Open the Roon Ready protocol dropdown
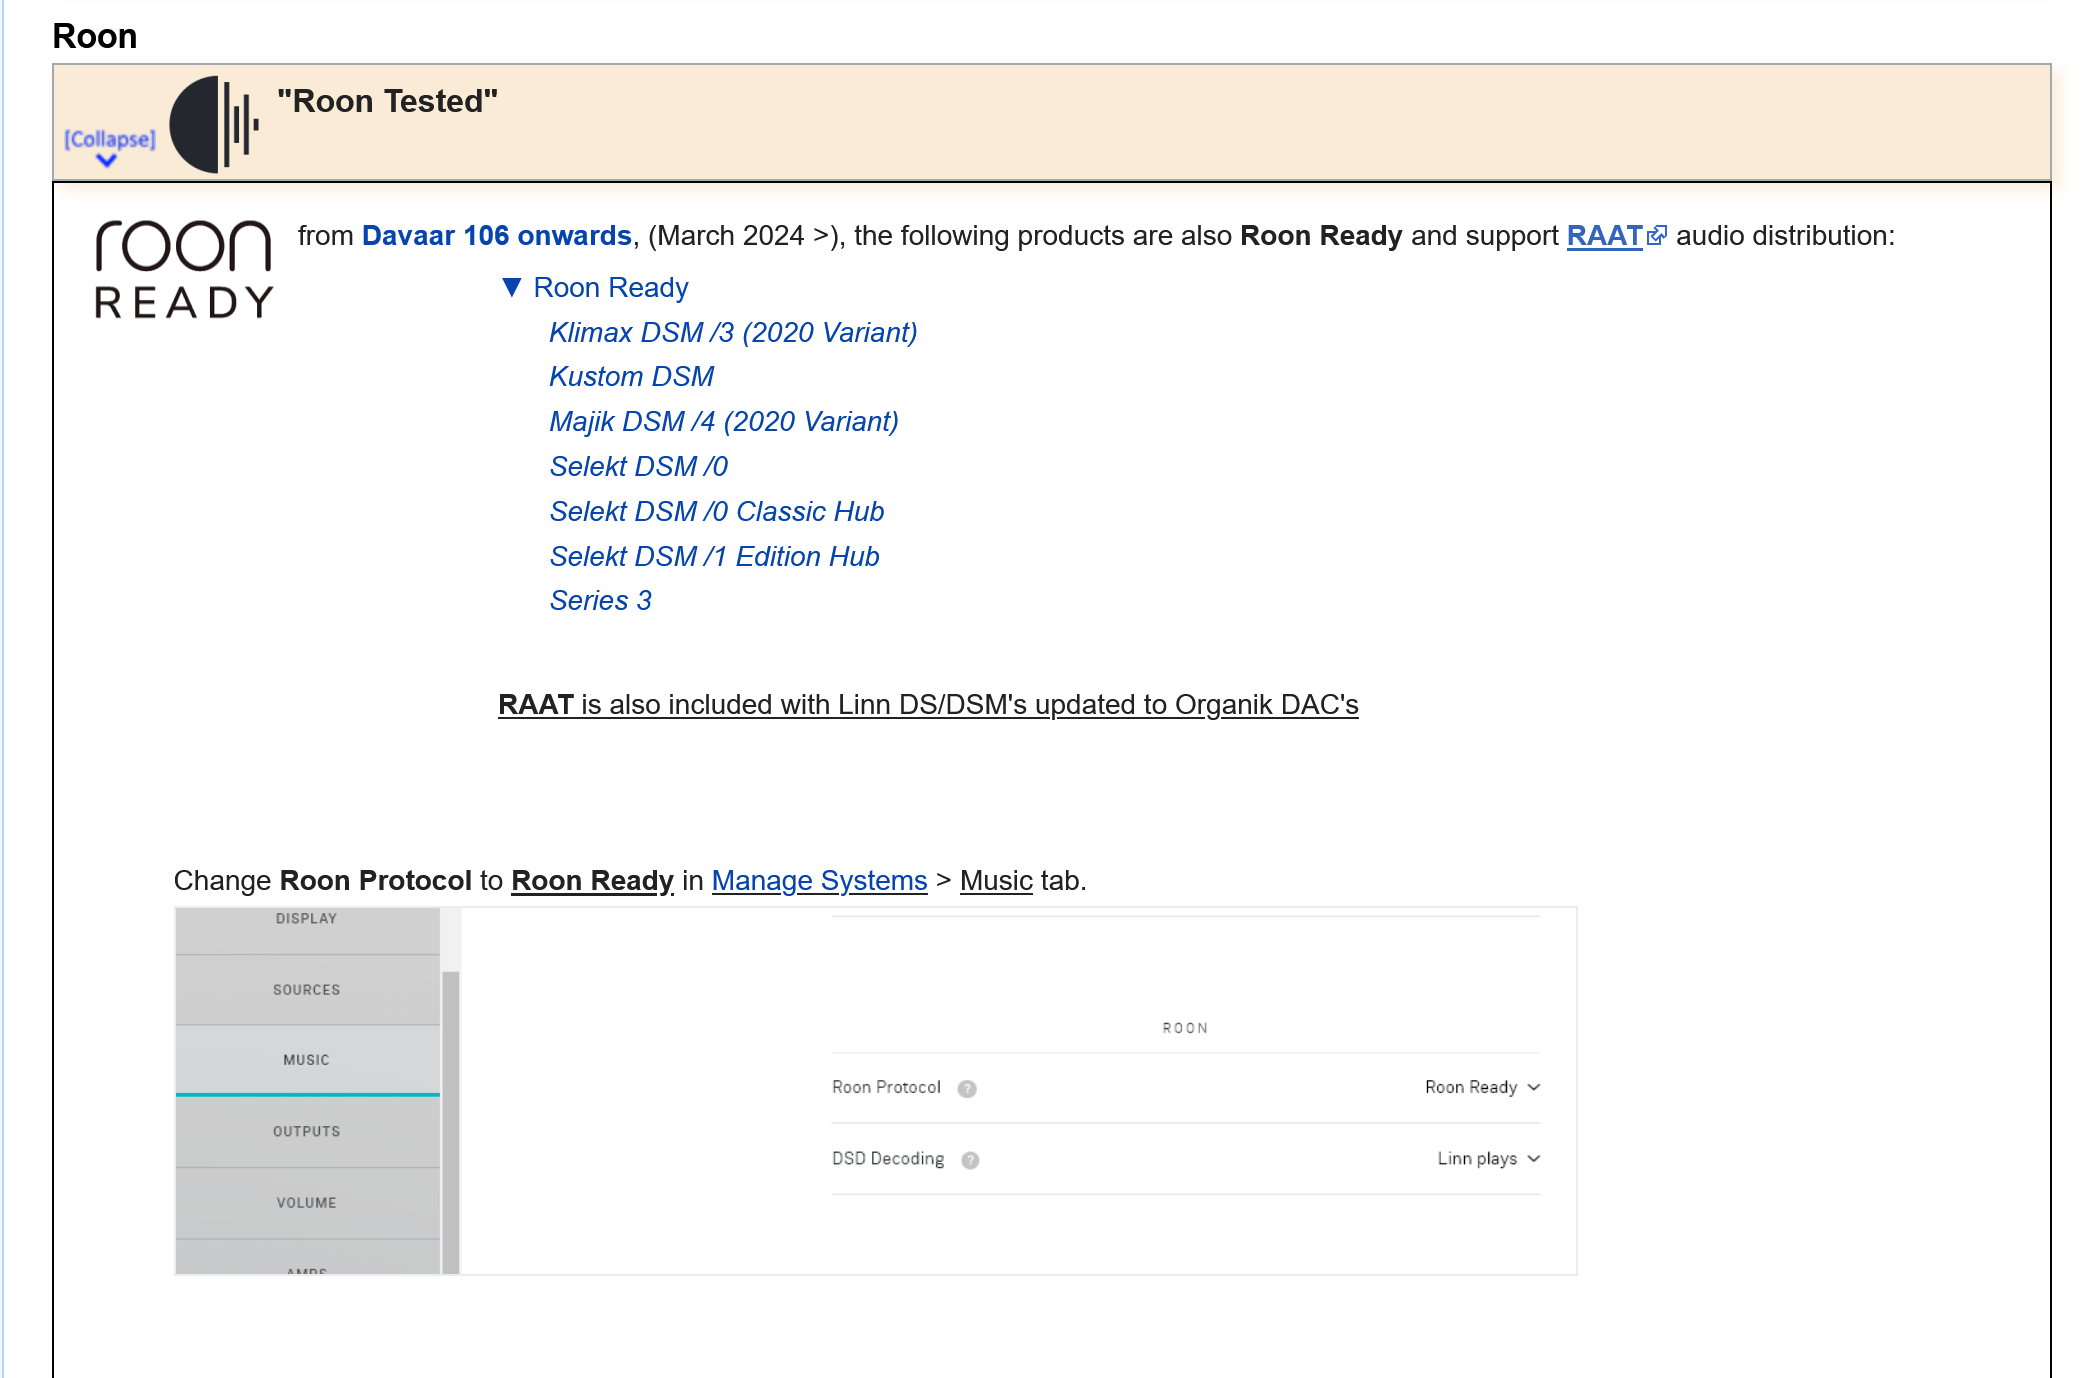 point(1482,1088)
